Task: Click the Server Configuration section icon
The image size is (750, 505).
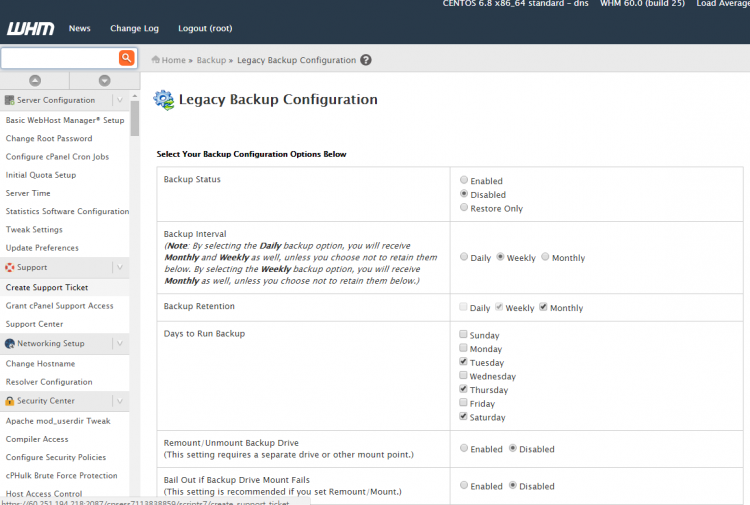Action: [x=10, y=100]
